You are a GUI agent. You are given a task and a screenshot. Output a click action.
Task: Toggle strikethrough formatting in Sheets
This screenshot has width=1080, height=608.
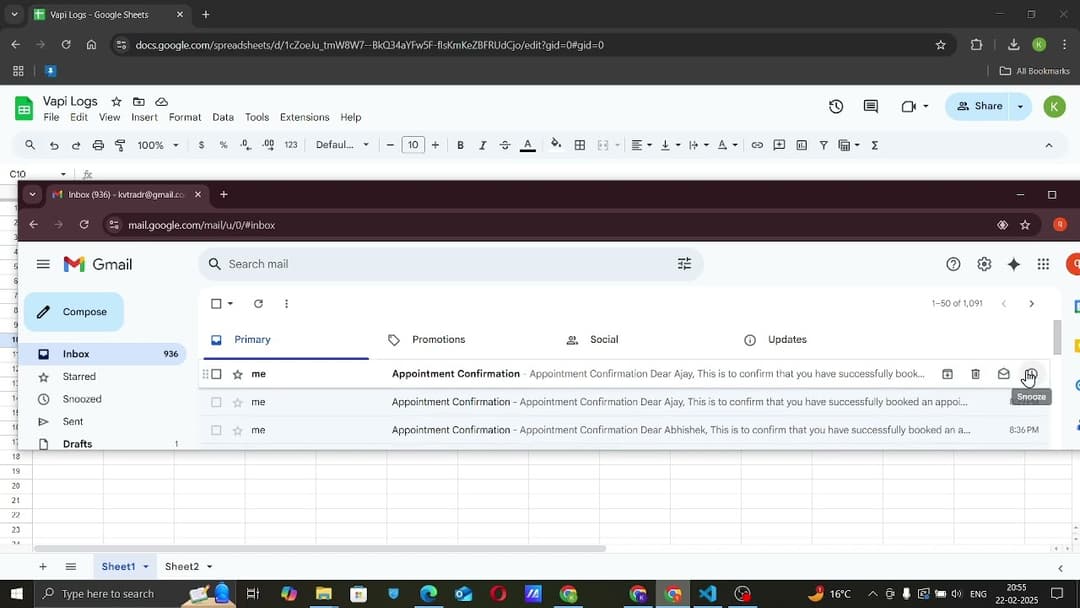[x=505, y=145]
